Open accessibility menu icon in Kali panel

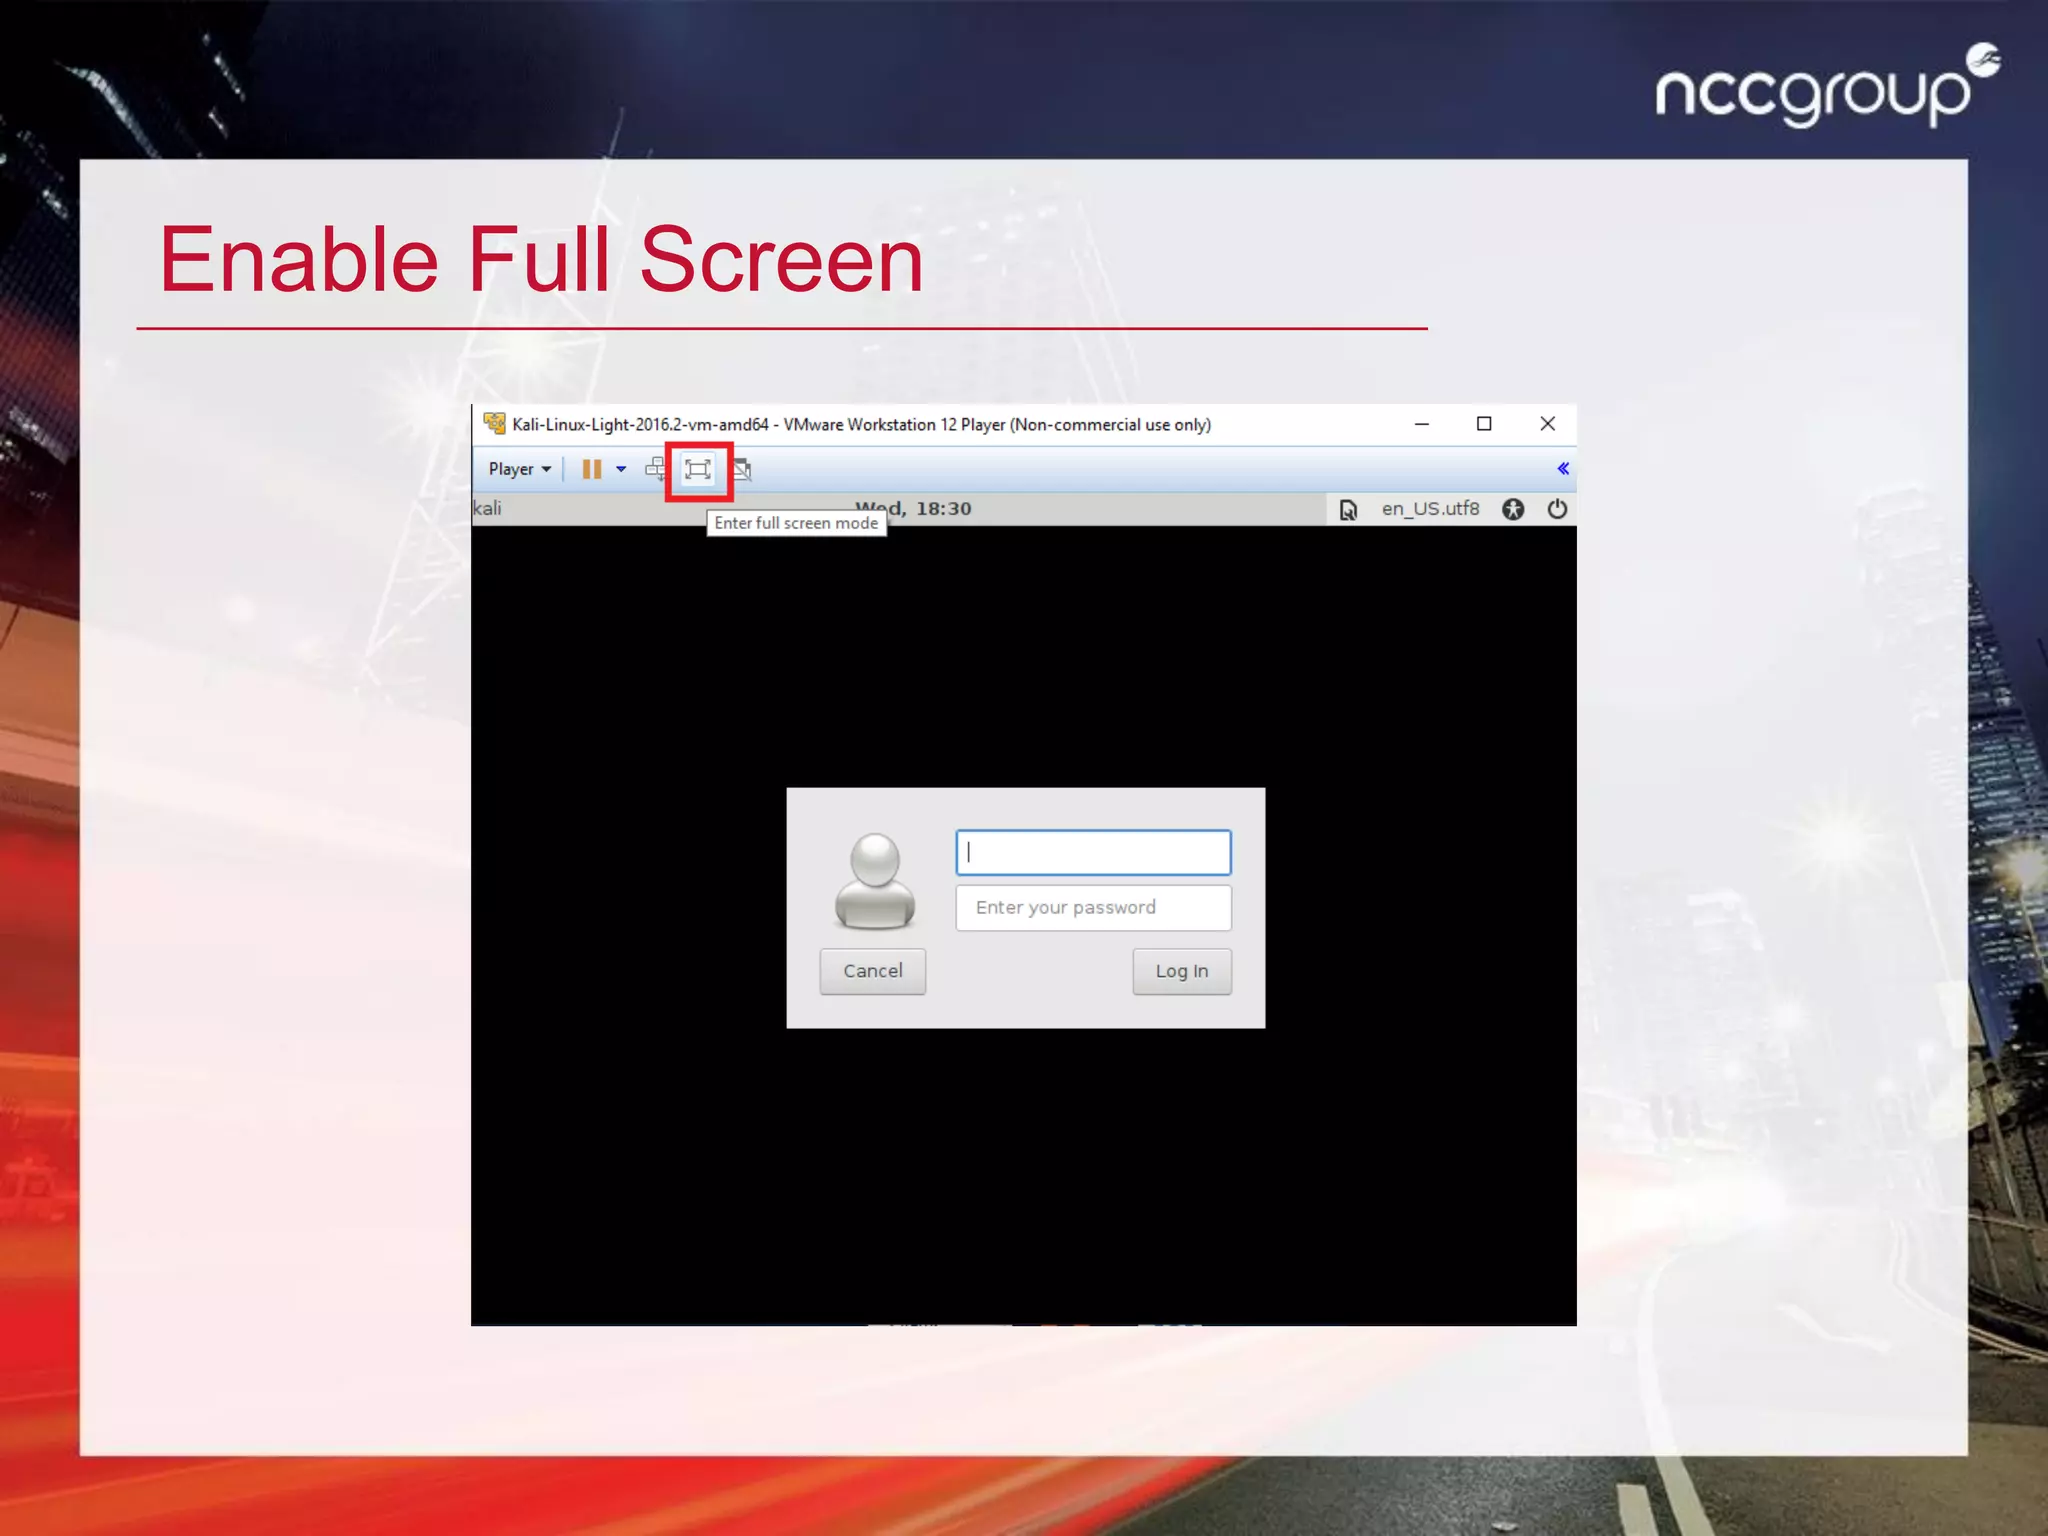pyautogui.click(x=1513, y=509)
